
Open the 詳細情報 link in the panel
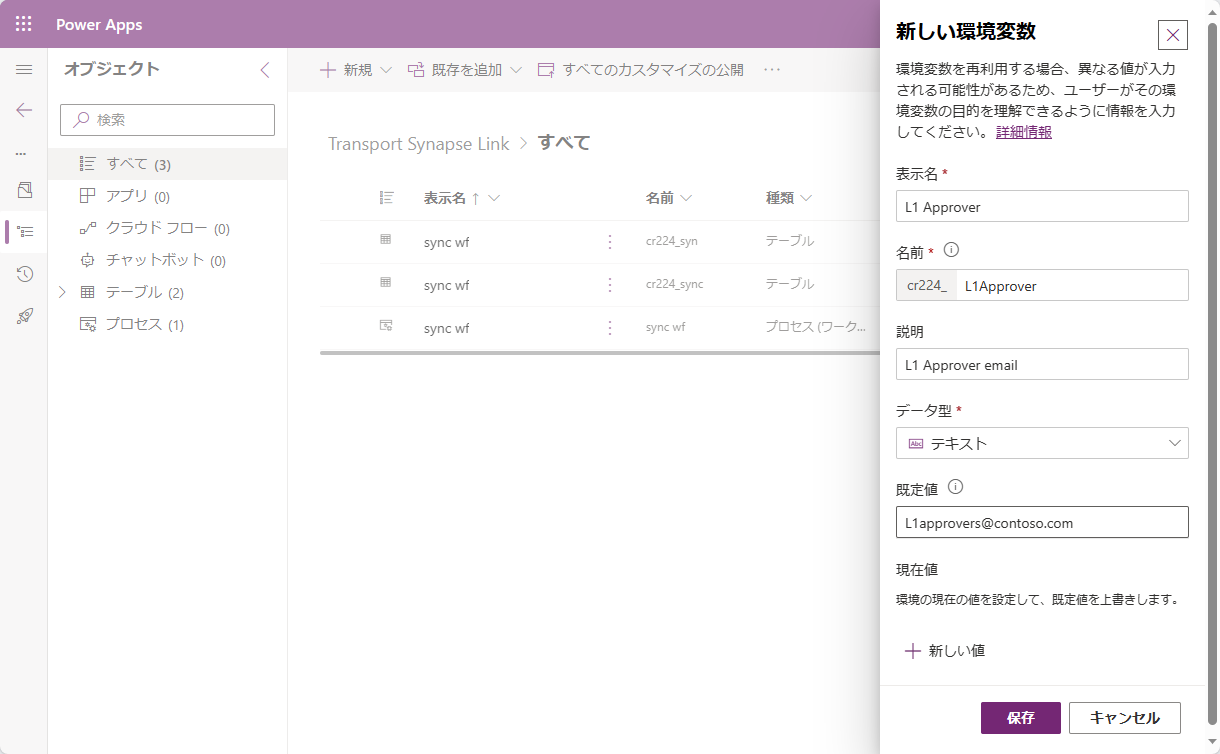pyautogui.click(x=1023, y=130)
